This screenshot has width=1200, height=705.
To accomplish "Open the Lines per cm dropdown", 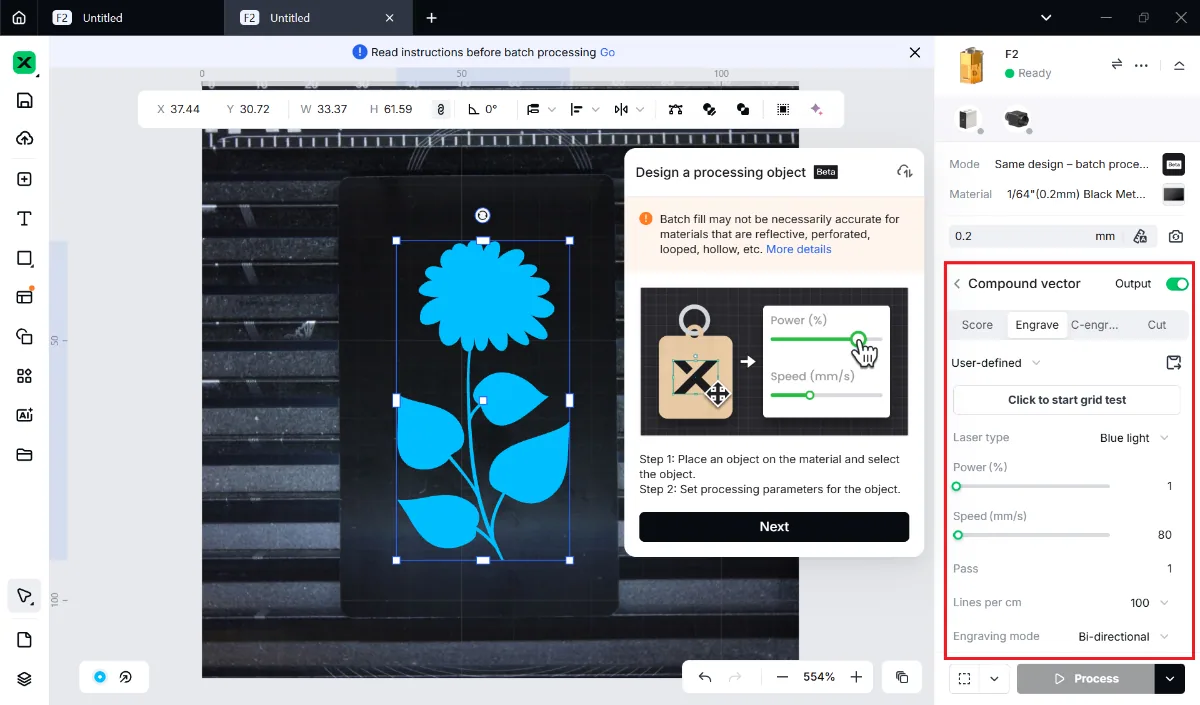I will [x=1149, y=603].
